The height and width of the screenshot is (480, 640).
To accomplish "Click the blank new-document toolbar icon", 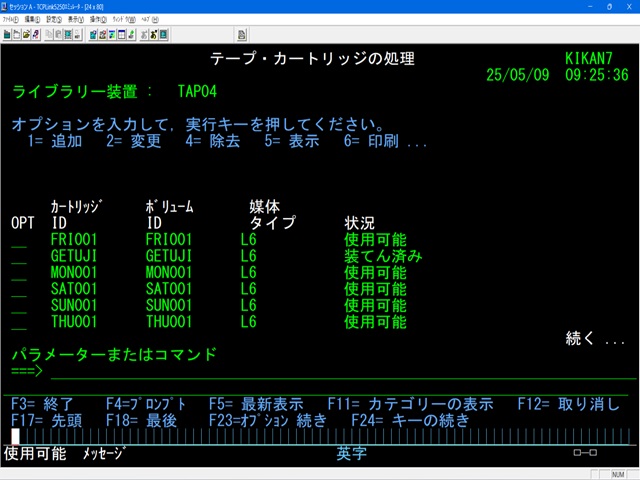I will point(16,35).
